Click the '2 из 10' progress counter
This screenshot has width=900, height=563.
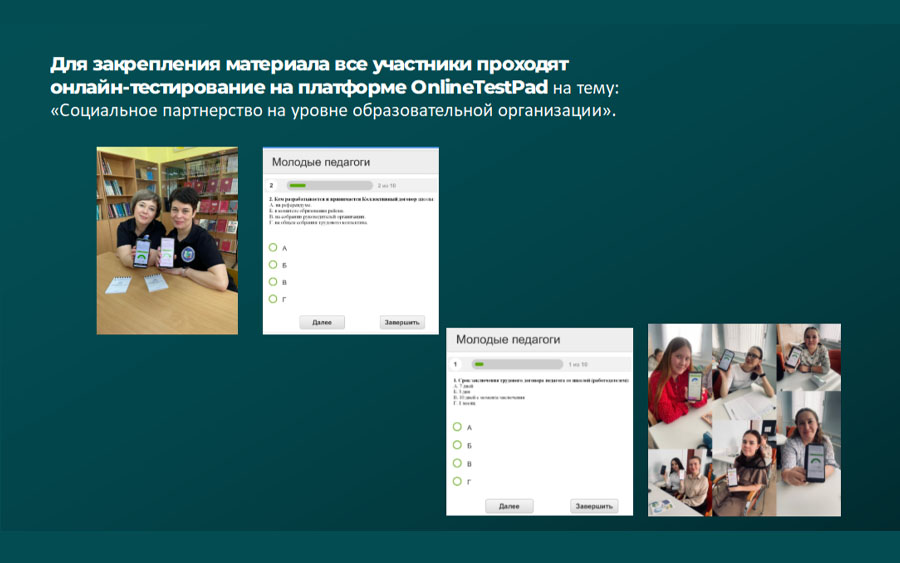pos(387,185)
